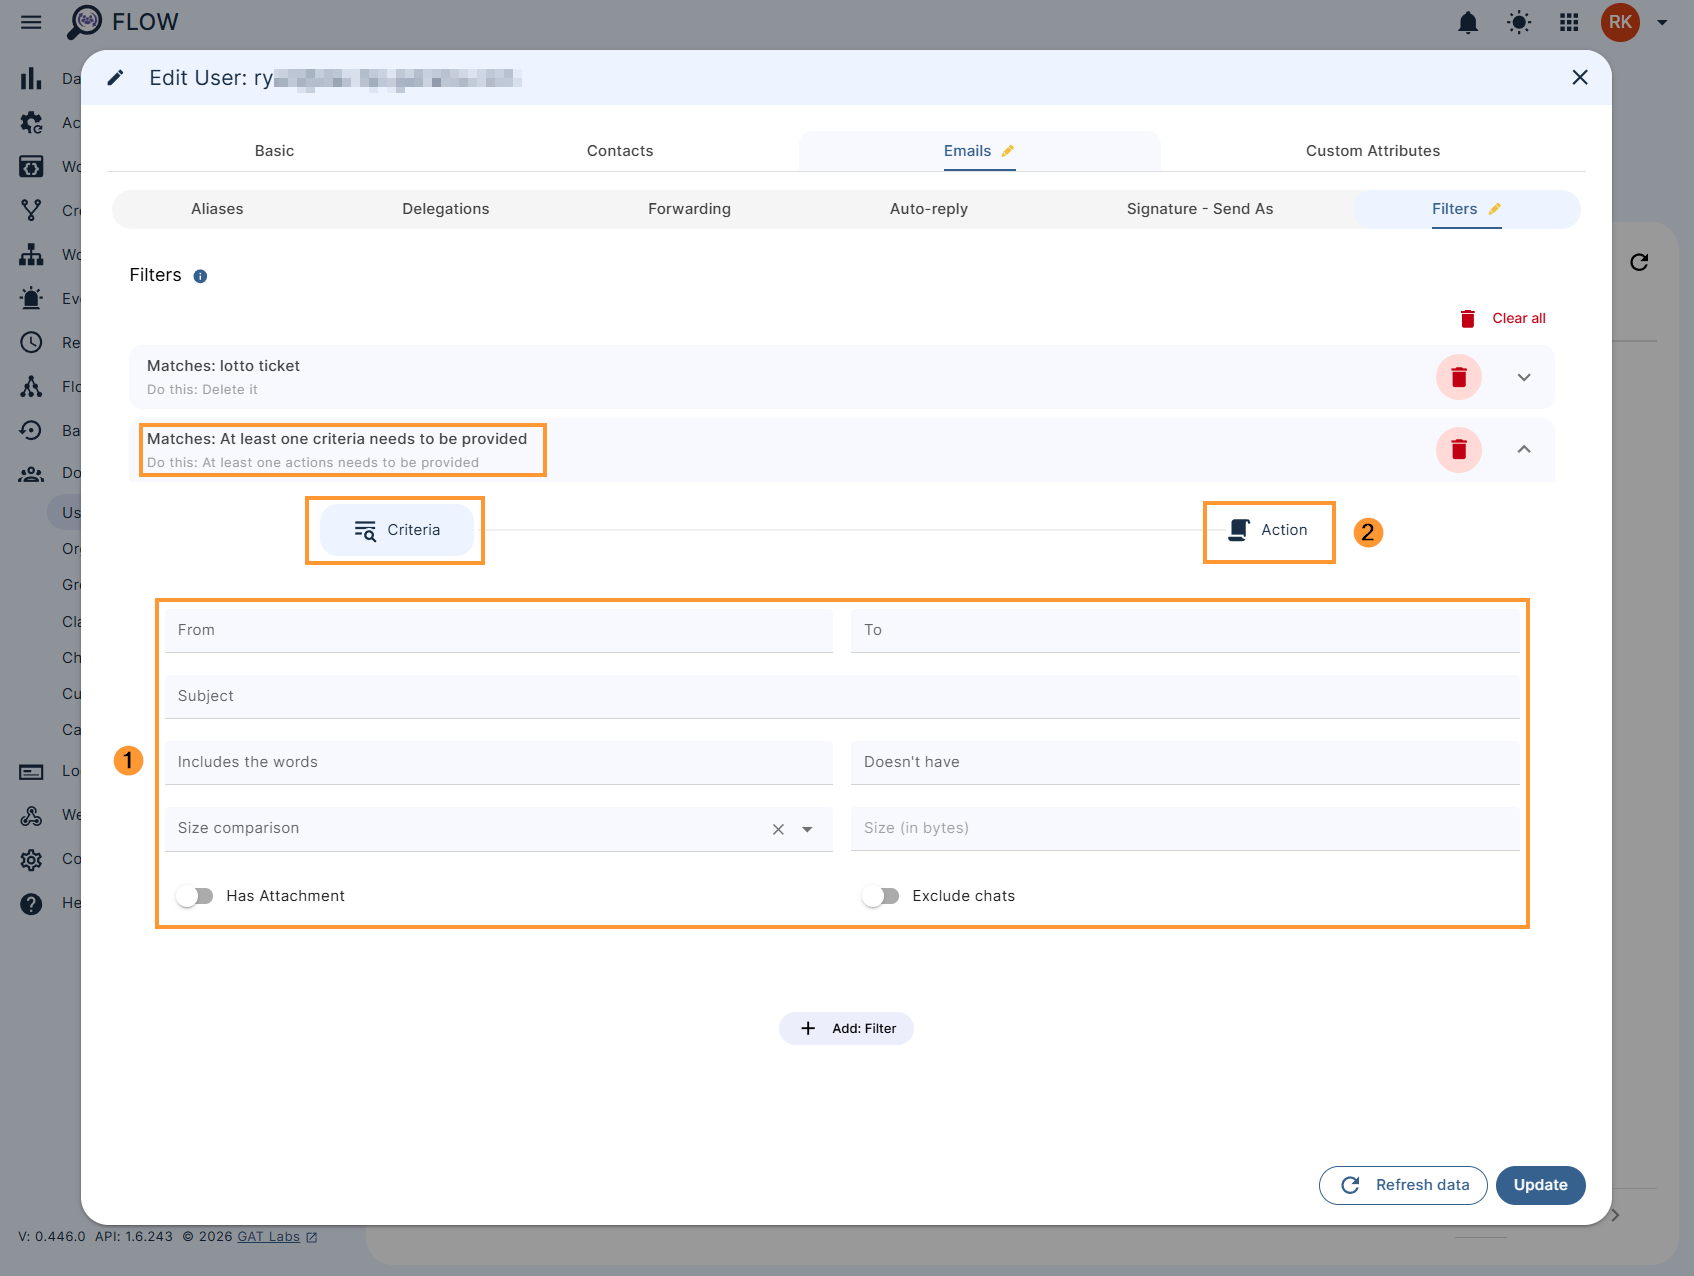Toggle the light/dark theme sun icon

coord(1519,22)
